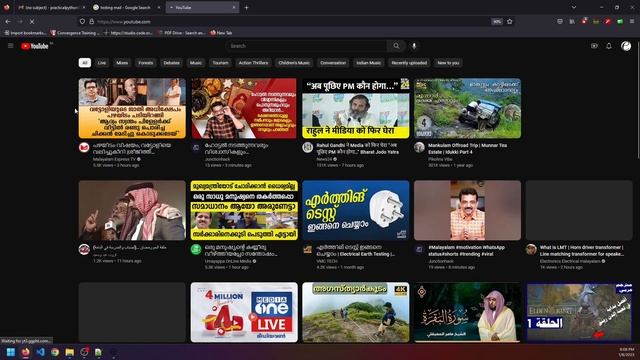Select the Action Thrillers filter chip
Image resolution: width=640 pixels, height=360 pixels.
click(x=253, y=63)
